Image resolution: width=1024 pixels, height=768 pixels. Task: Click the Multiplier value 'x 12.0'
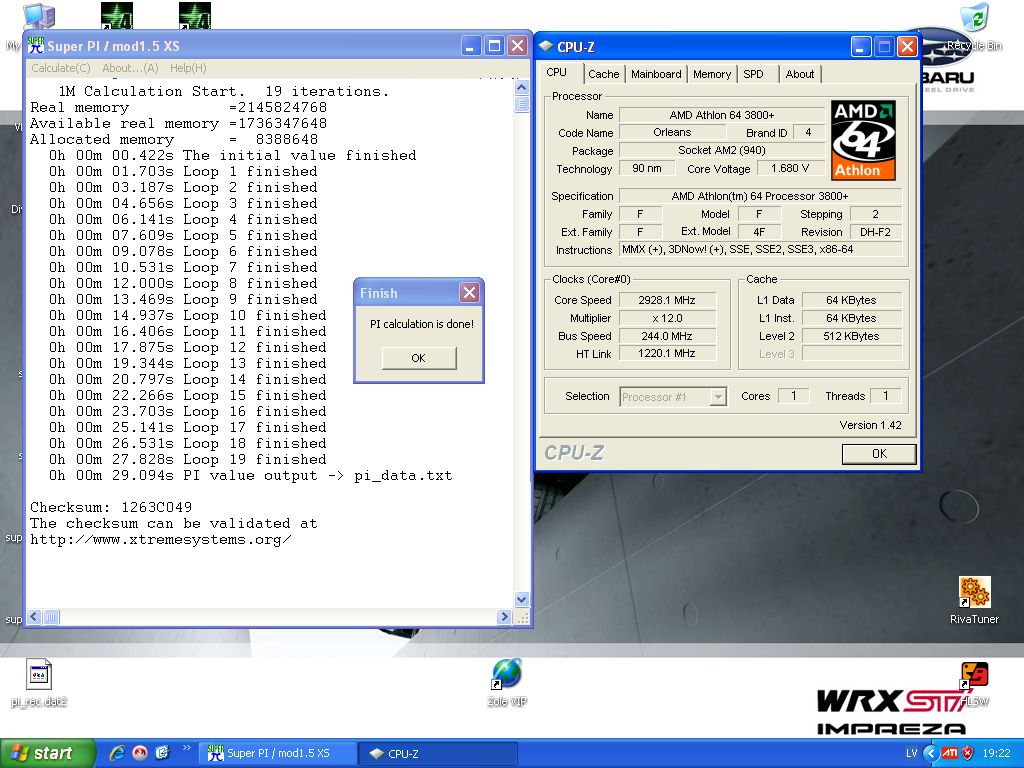pyautogui.click(x=667, y=318)
